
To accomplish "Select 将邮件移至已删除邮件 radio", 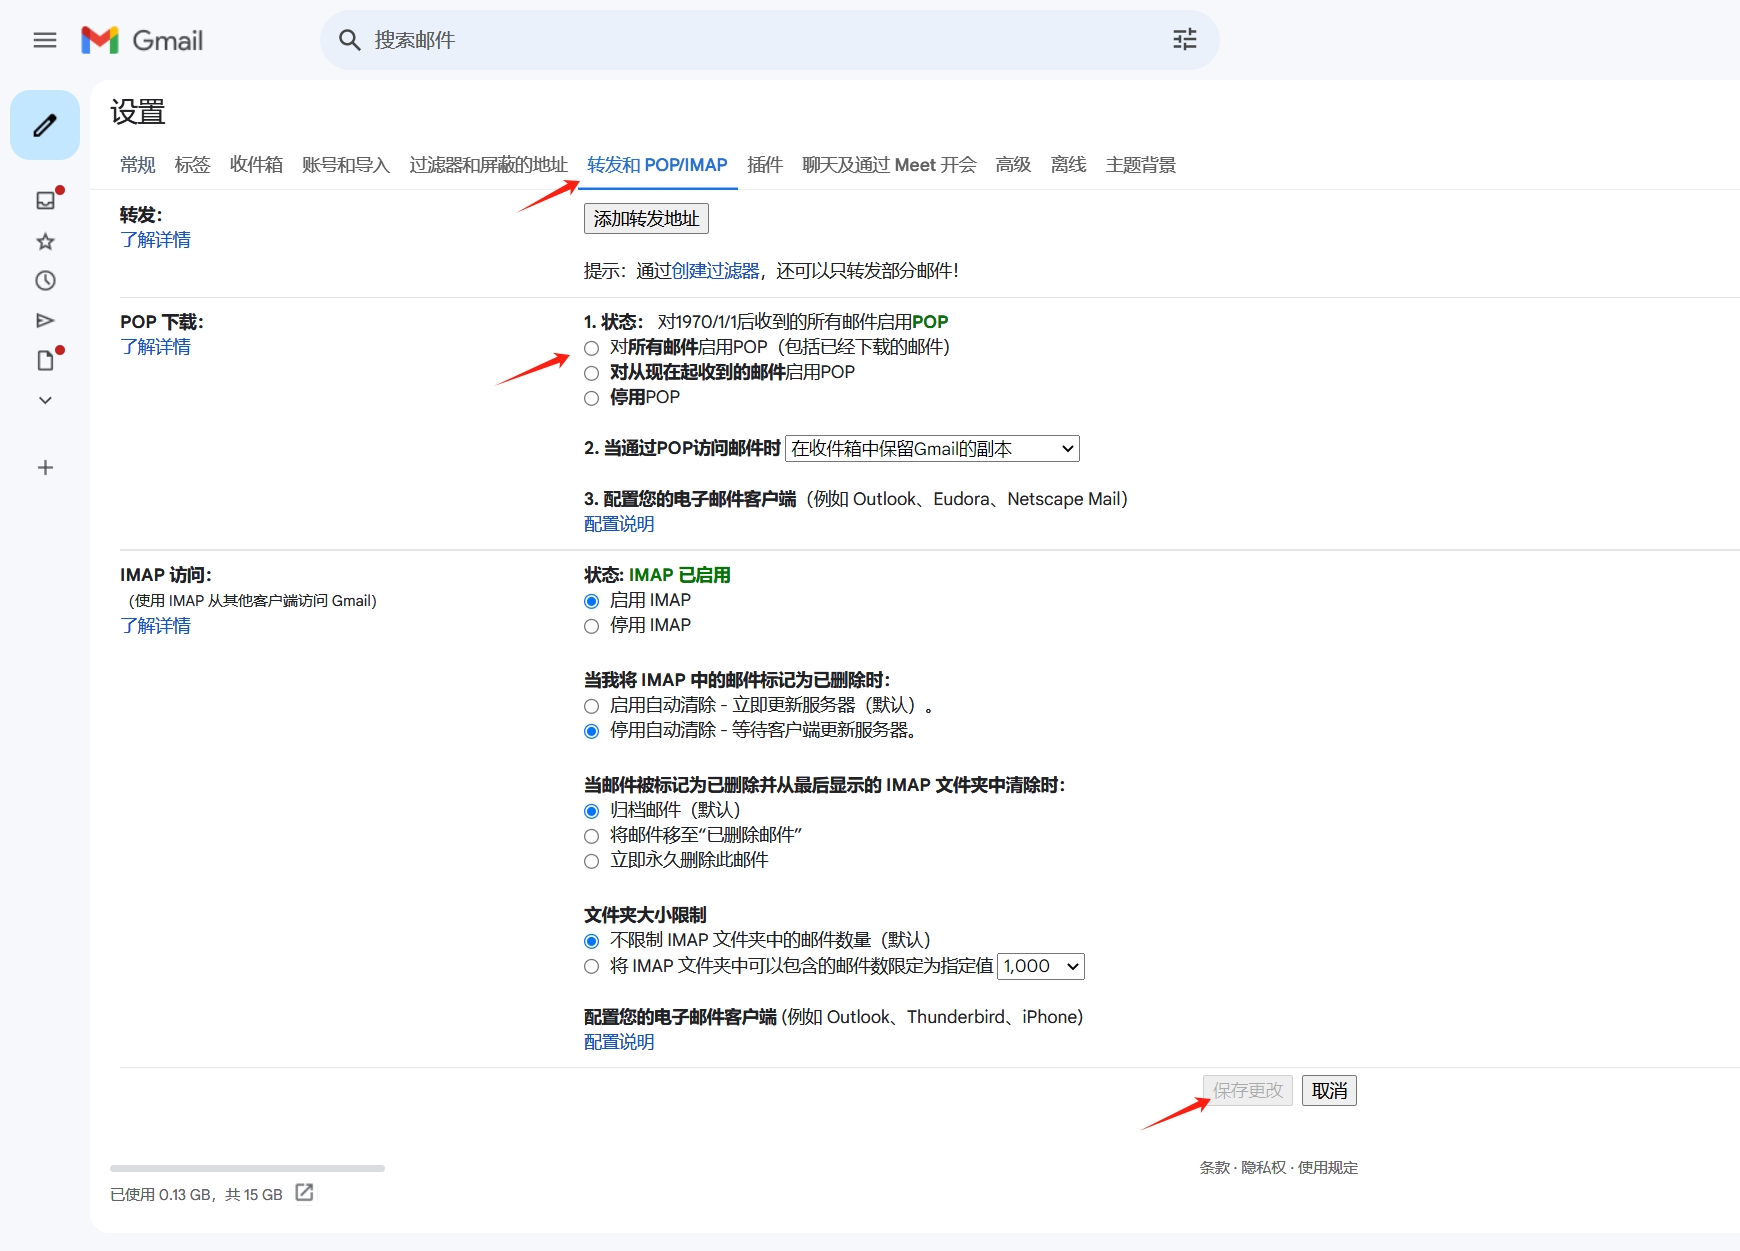I will coord(592,836).
